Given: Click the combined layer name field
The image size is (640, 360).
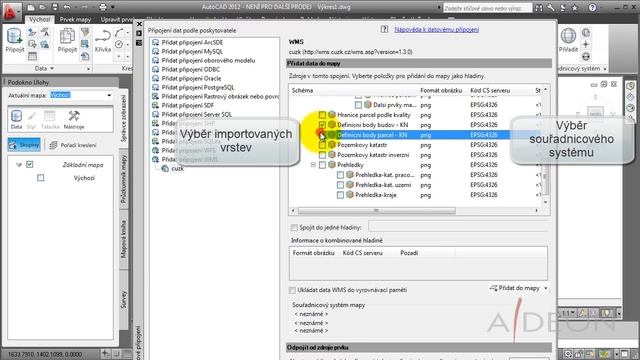Looking at the screenshot, I should tap(458, 227).
